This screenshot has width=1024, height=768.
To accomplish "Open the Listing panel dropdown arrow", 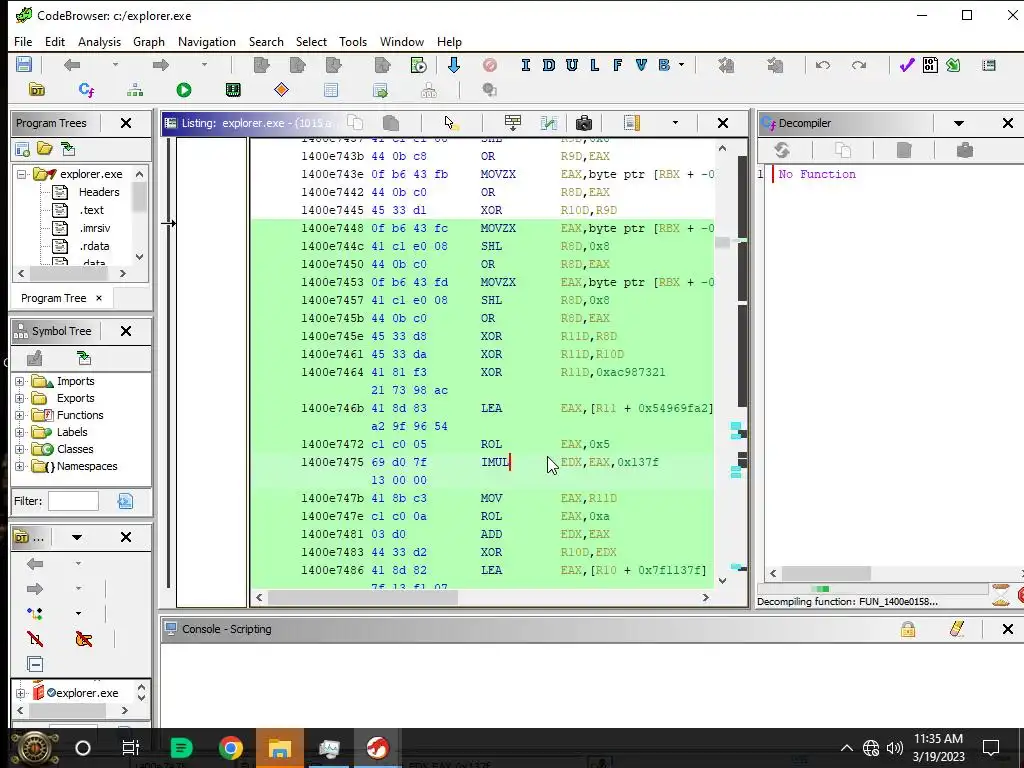I will click(x=675, y=123).
